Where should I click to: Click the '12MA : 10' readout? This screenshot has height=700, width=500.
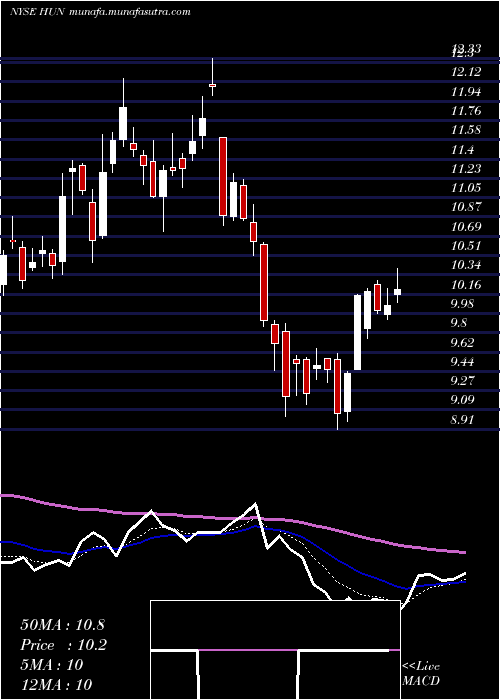(x=56, y=685)
